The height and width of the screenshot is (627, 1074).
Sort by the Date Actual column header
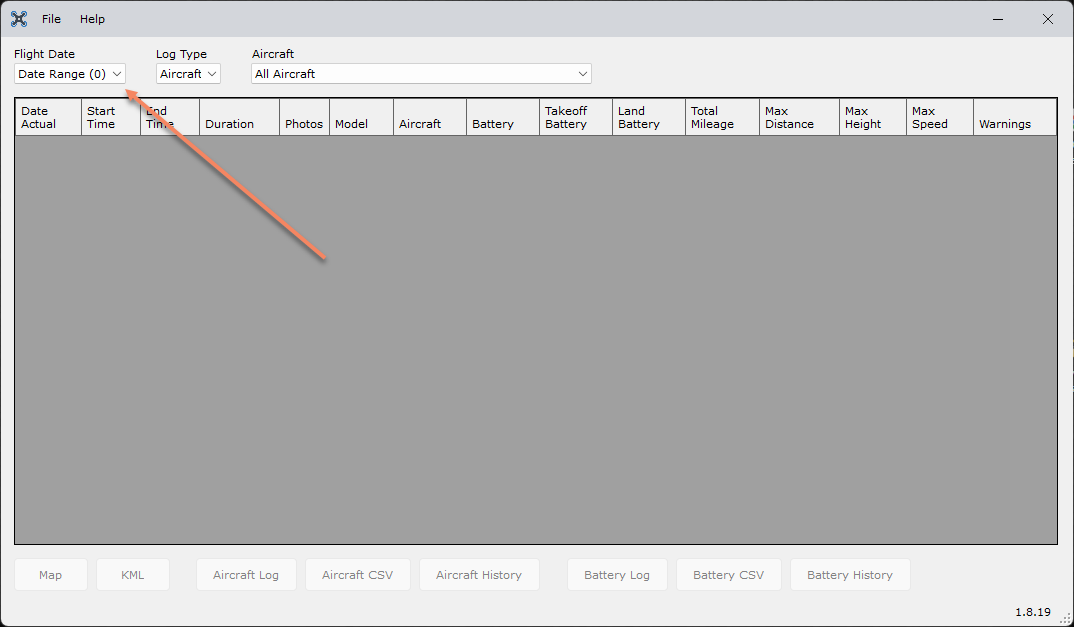pyautogui.click(x=47, y=117)
